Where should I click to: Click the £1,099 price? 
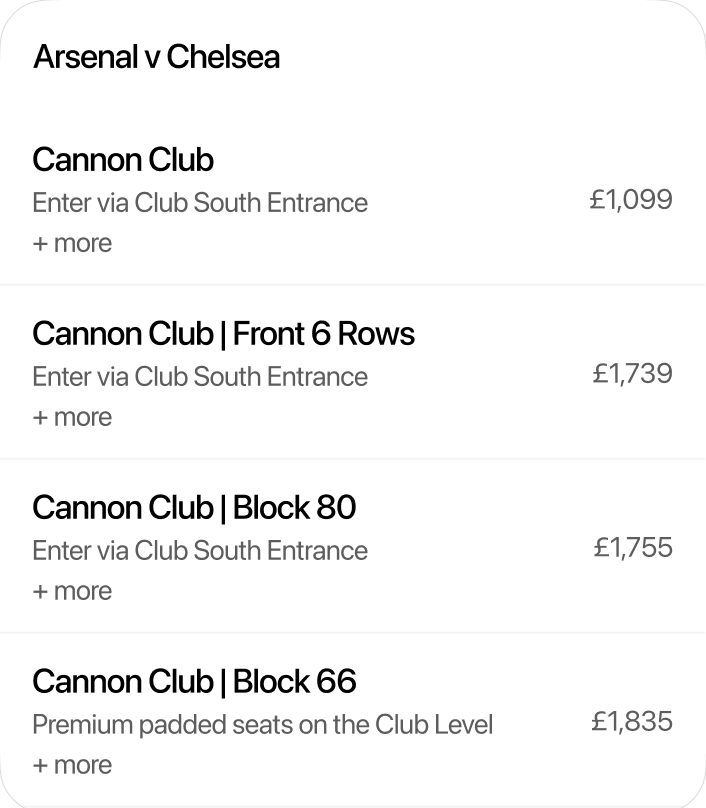tap(631, 200)
